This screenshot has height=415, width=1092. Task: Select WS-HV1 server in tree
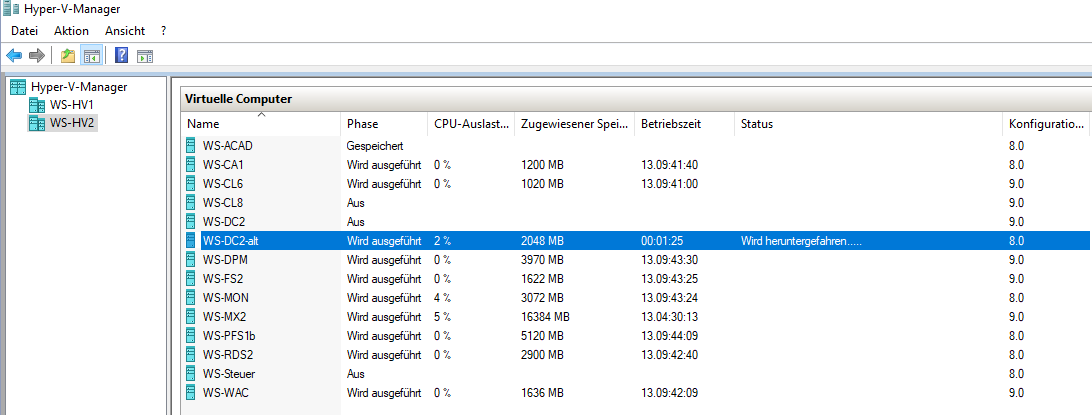(72, 105)
